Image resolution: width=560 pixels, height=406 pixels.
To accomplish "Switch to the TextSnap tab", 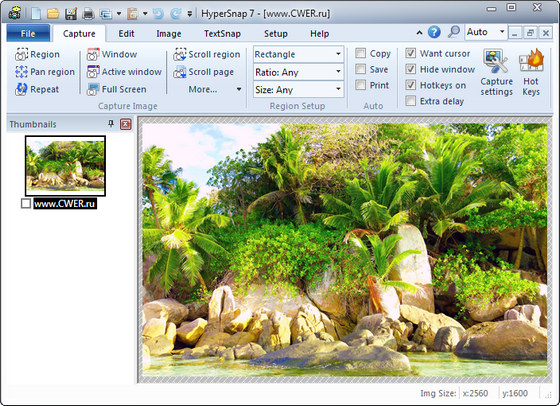I will click(x=222, y=34).
